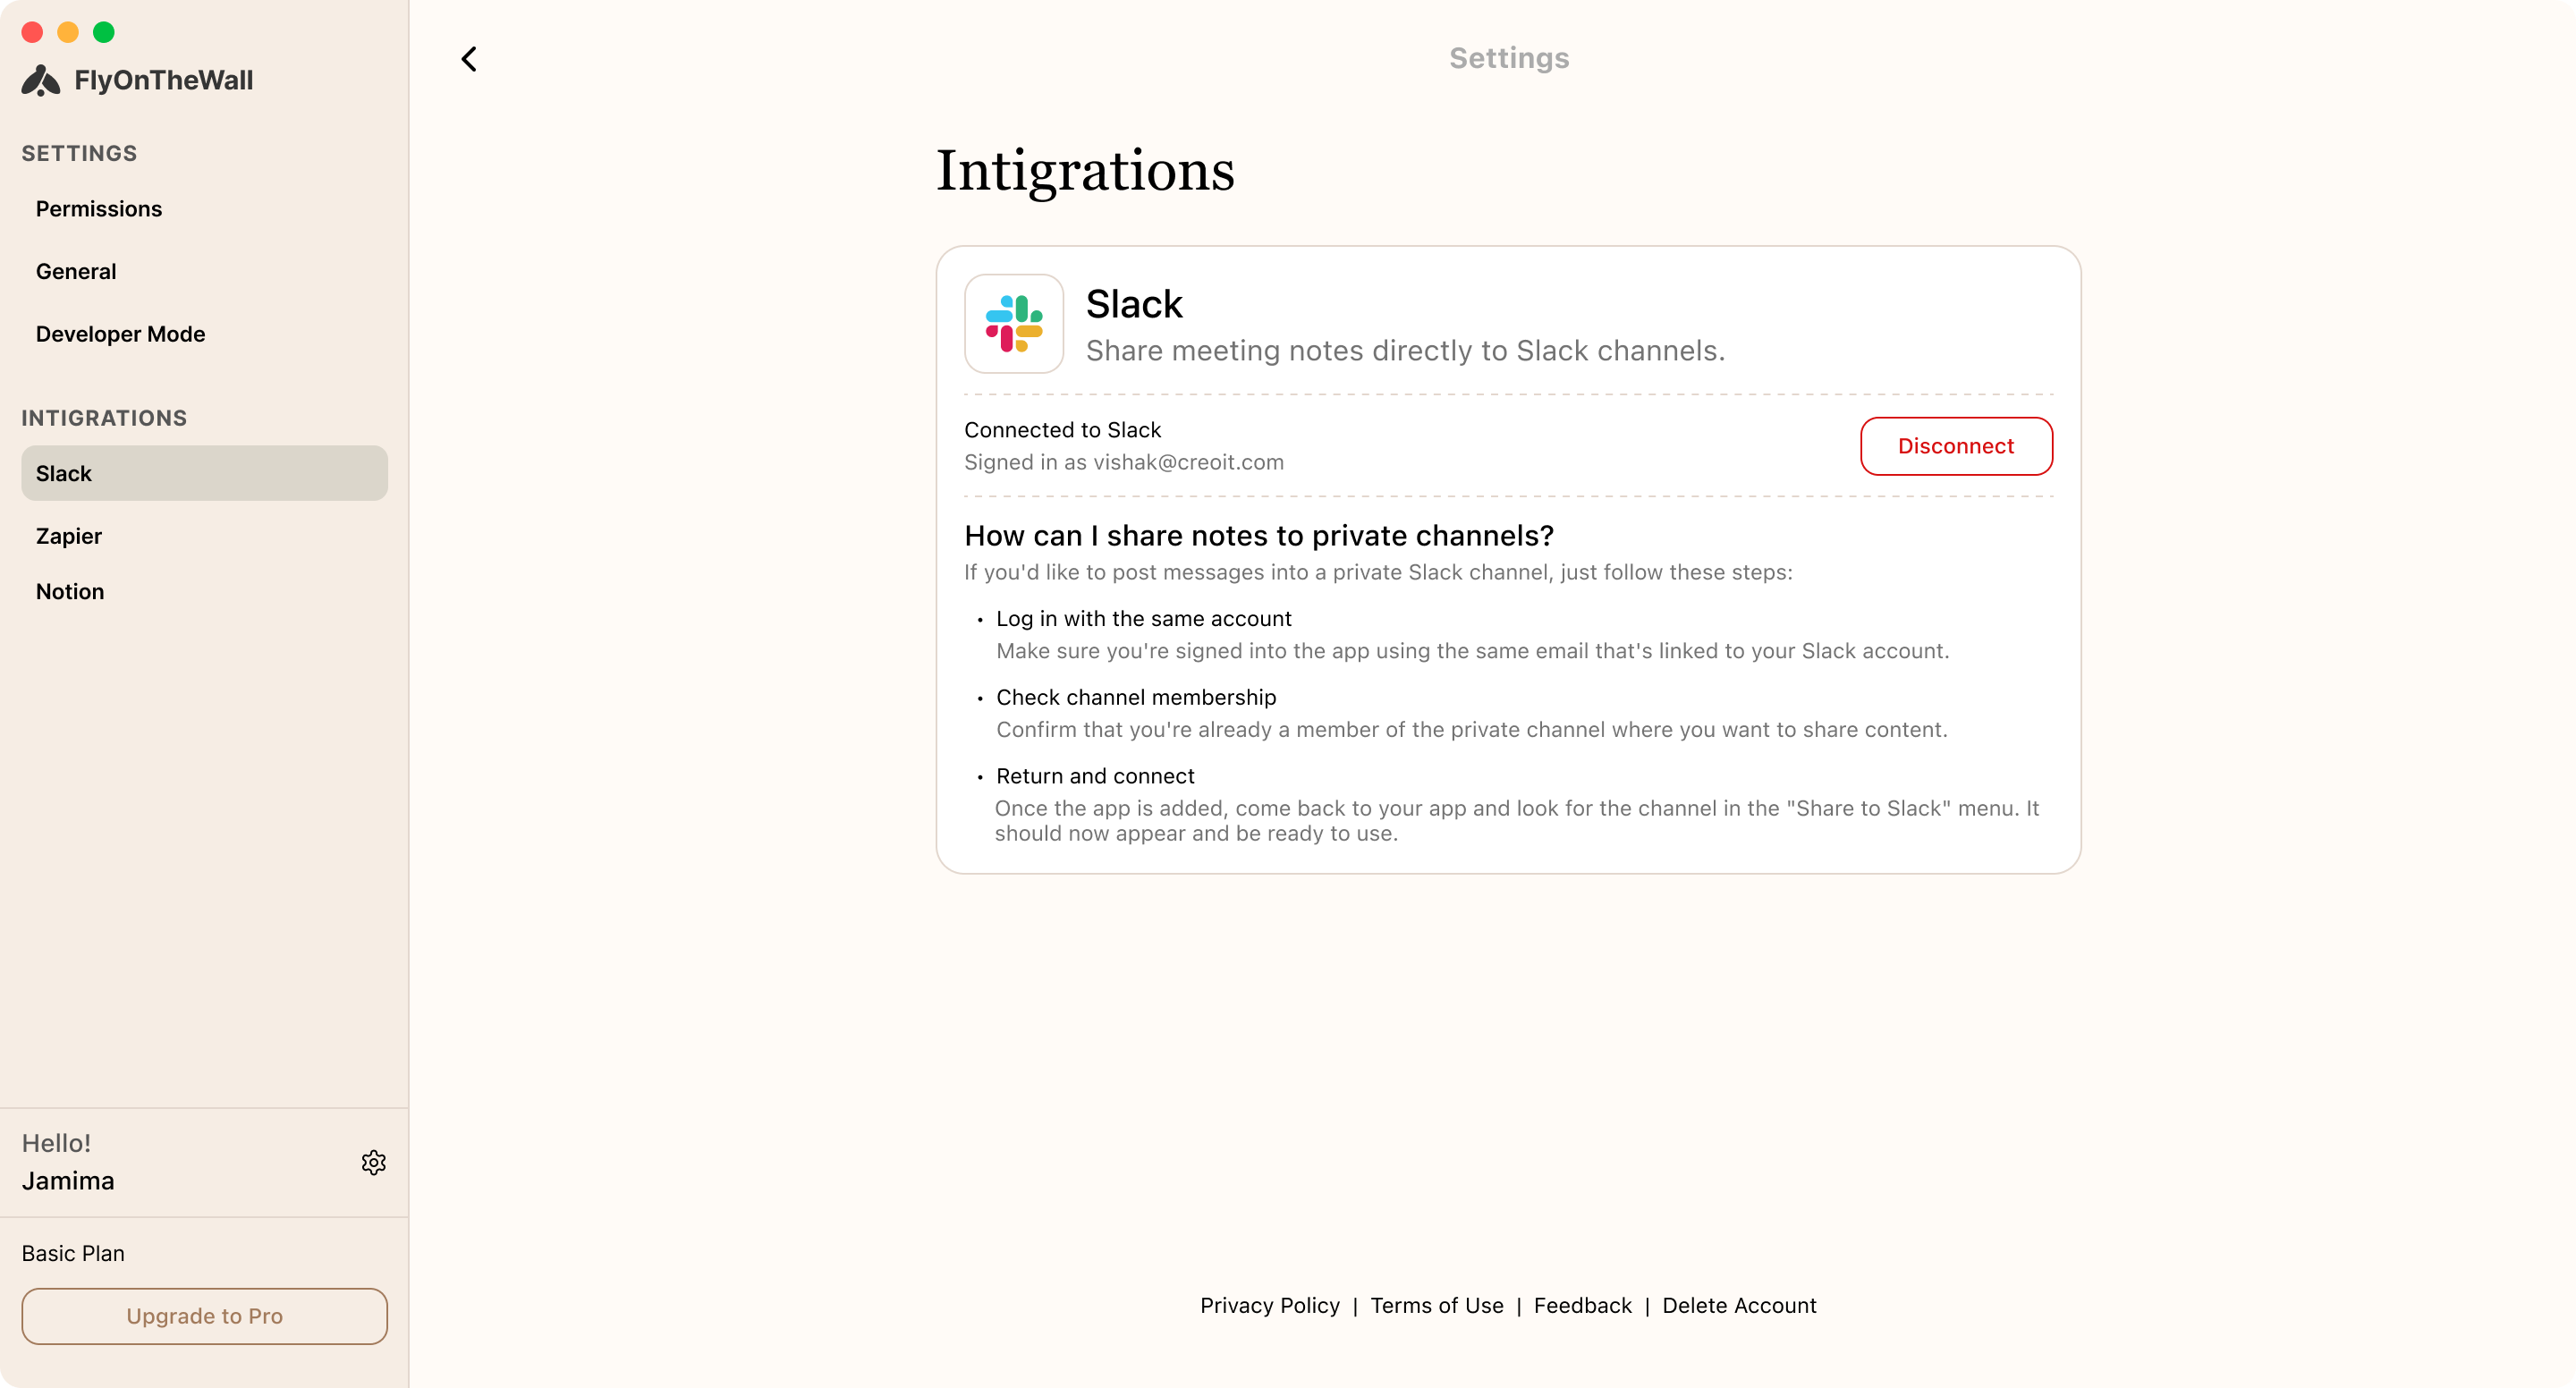Click 'Check channel membership' step

coord(1136,697)
